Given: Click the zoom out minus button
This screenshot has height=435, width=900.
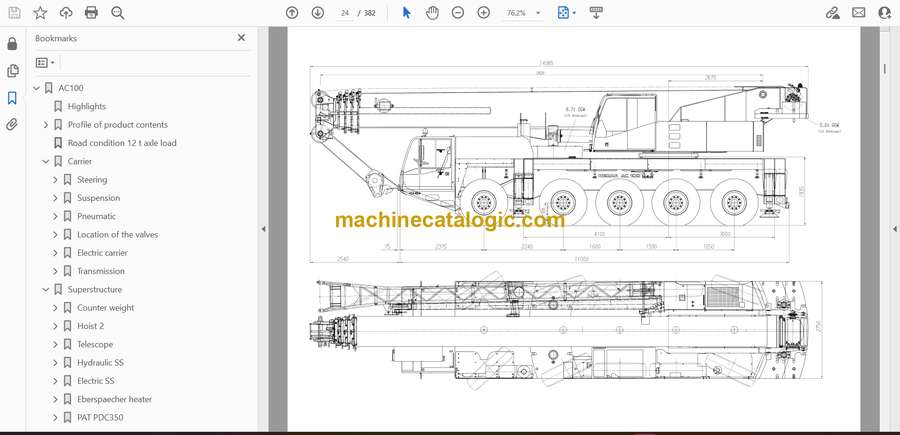Looking at the screenshot, I should [x=458, y=13].
